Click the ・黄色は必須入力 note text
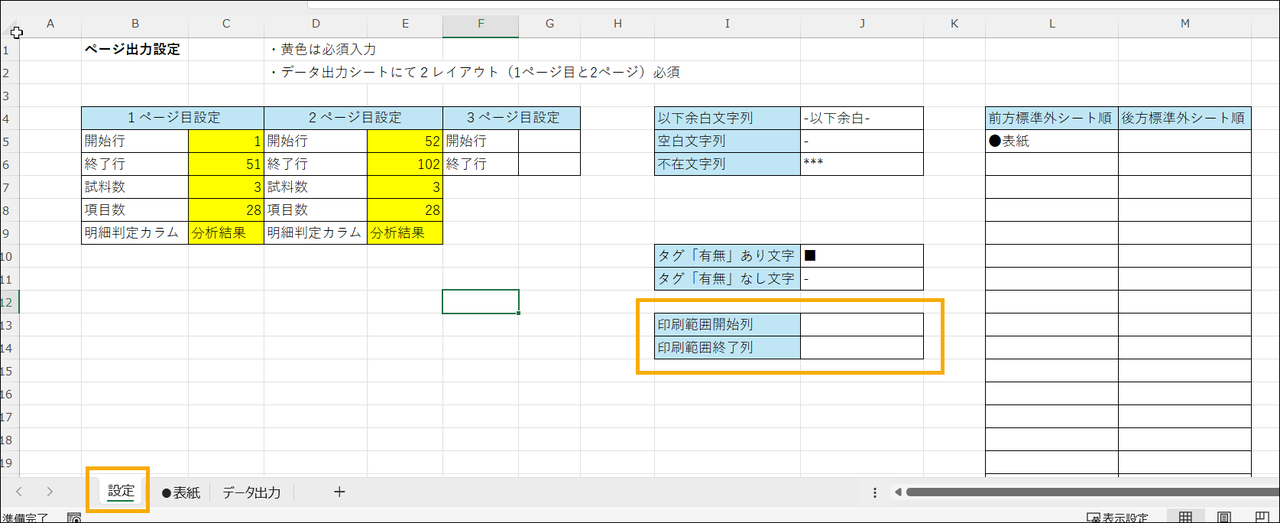 tap(321, 49)
